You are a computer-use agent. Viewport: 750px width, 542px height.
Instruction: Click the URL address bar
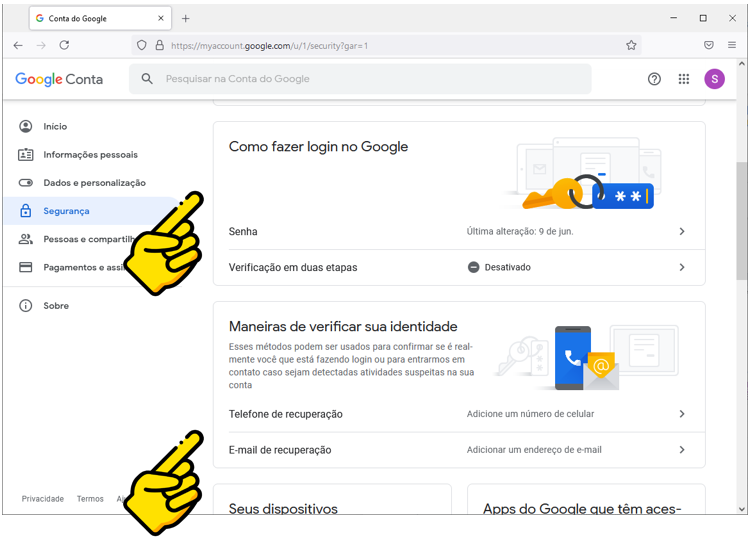386,45
